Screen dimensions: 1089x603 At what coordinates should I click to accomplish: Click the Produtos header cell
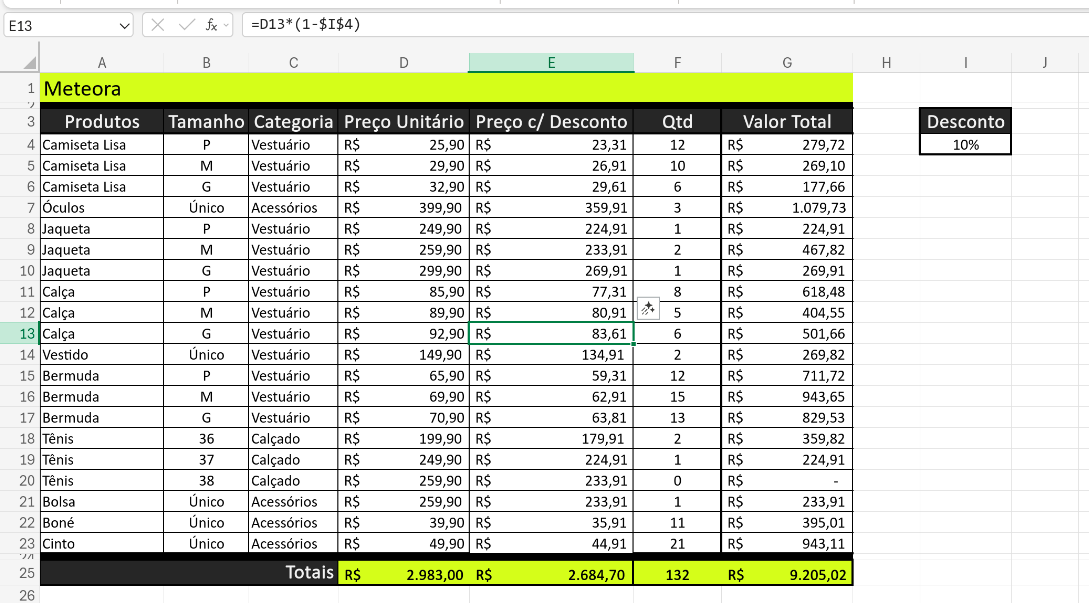102,122
